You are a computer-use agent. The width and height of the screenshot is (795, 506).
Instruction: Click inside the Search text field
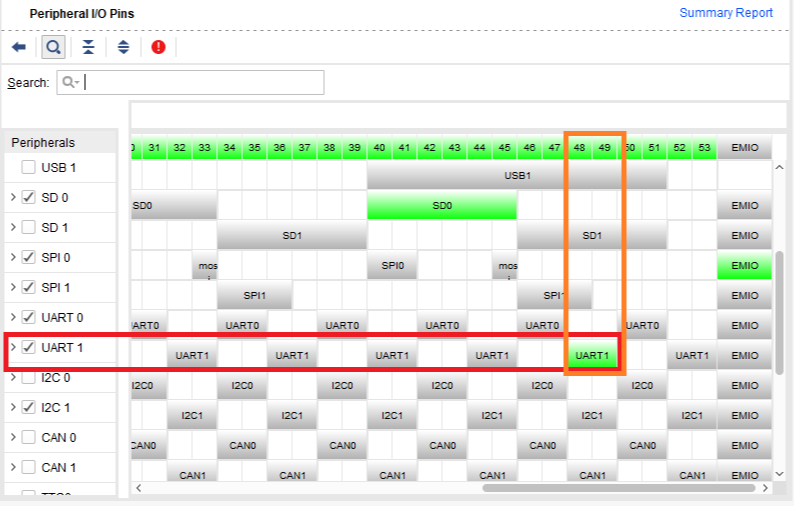(200, 83)
